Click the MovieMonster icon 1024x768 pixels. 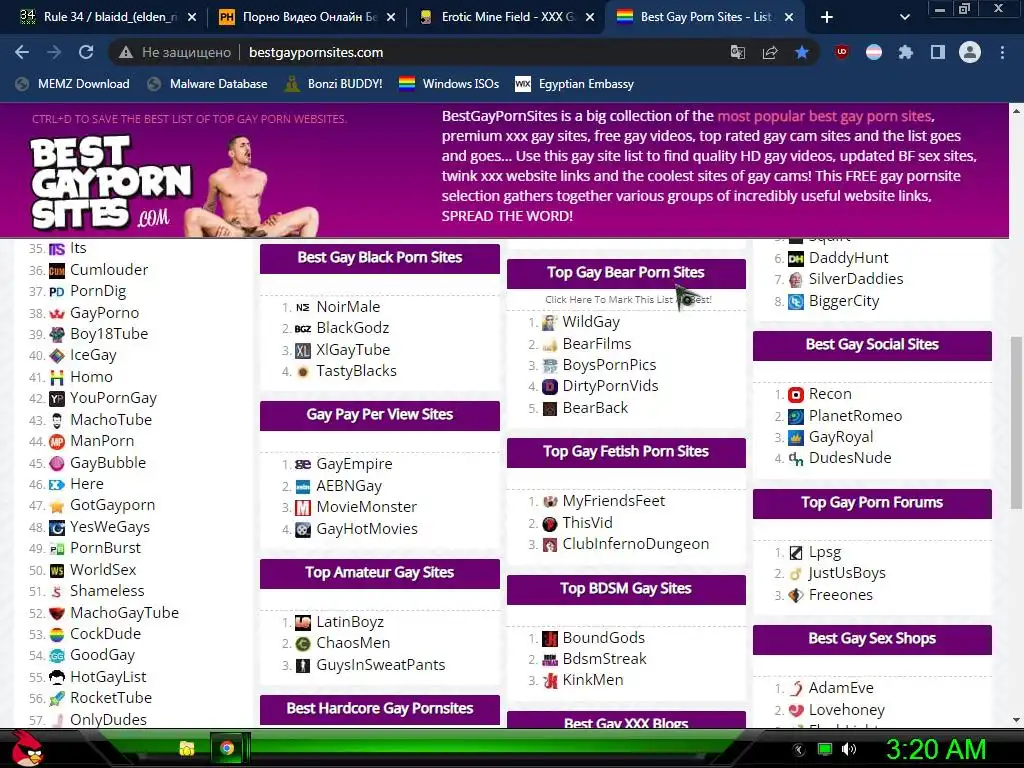click(302, 507)
